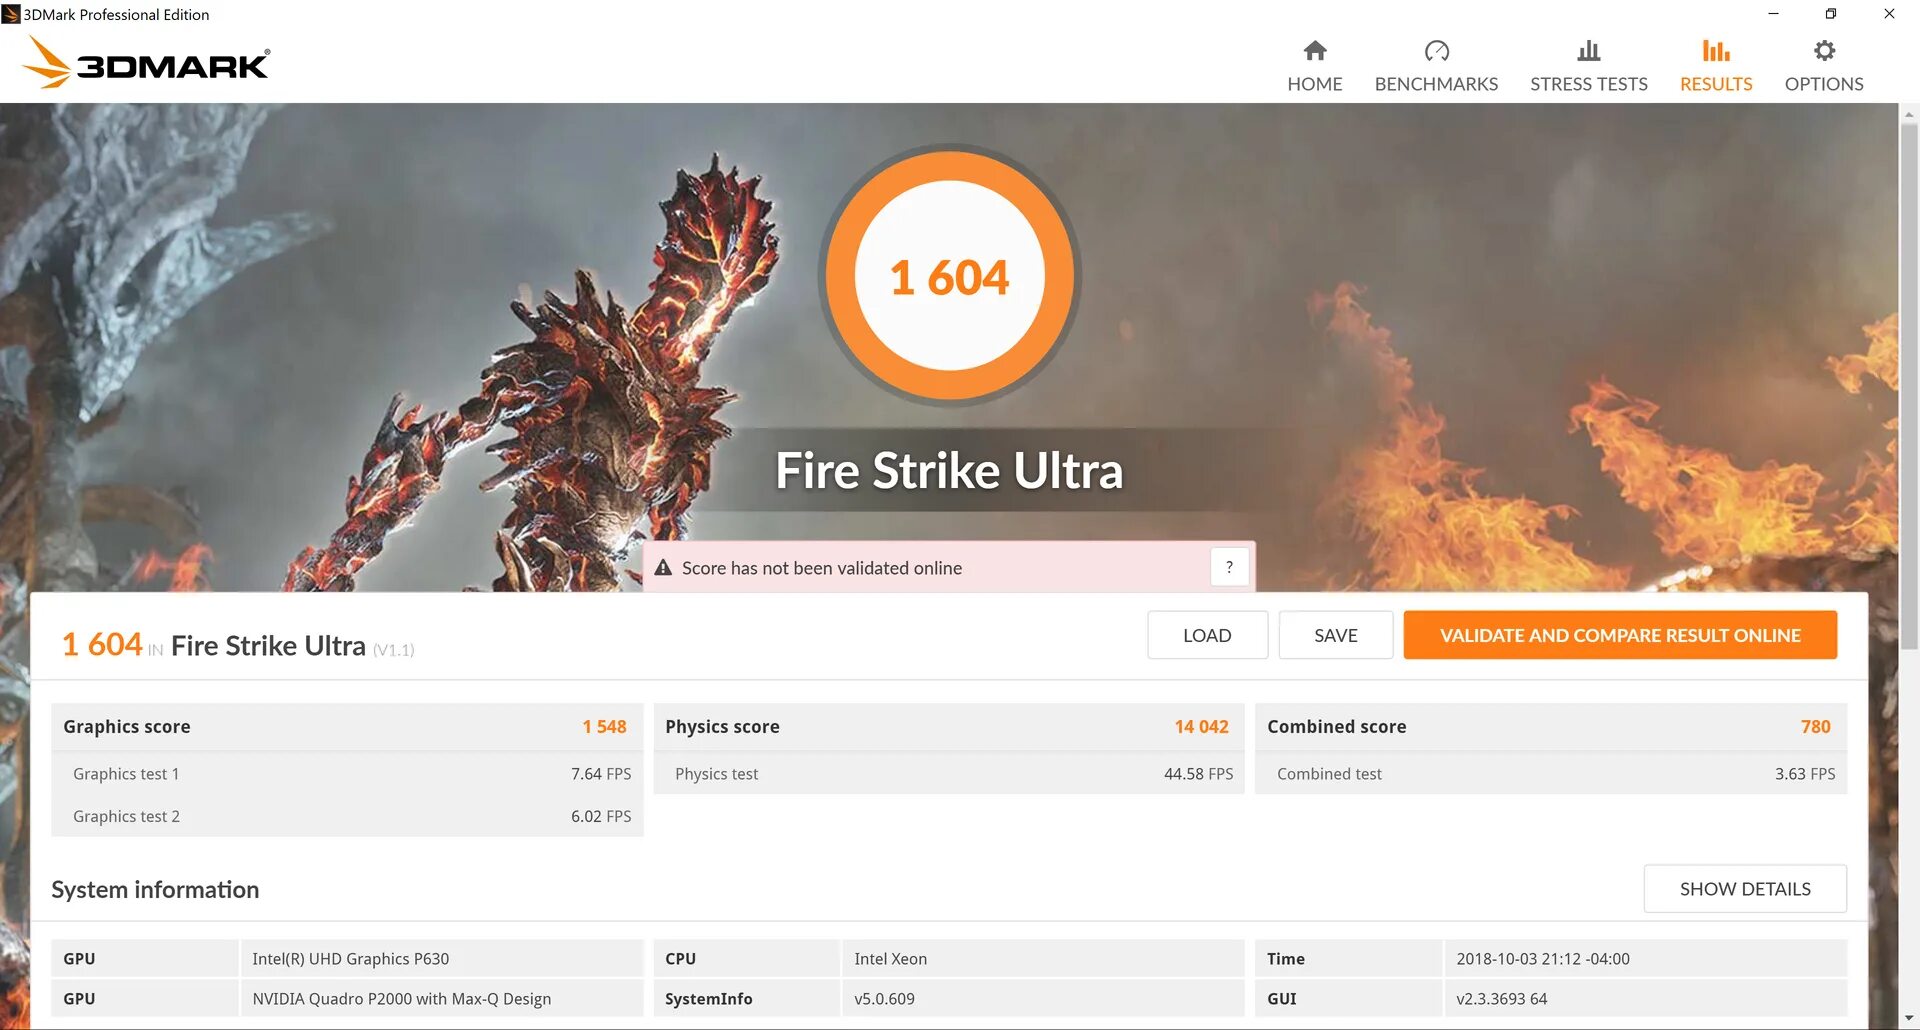The height and width of the screenshot is (1030, 1920).
Task: Click the 44.58 FPS value
Action: (1198, 774)
